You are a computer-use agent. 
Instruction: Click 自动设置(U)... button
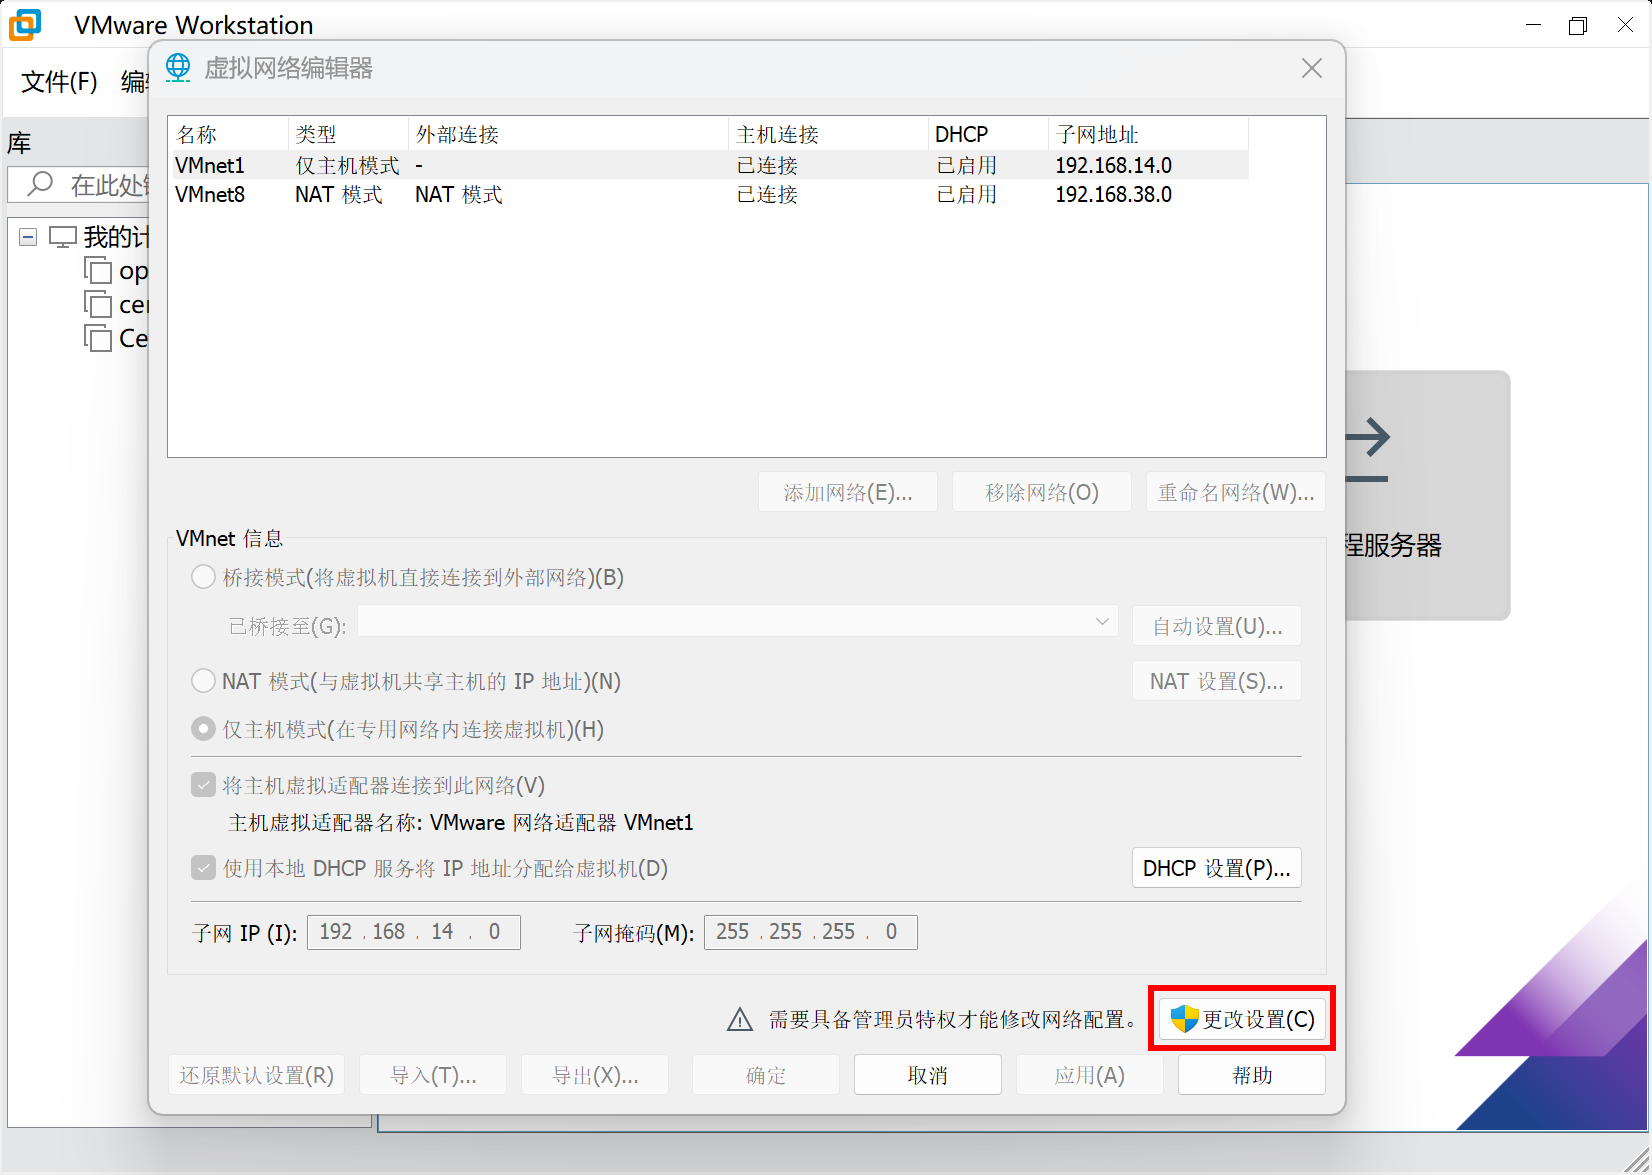[1216, 626]
